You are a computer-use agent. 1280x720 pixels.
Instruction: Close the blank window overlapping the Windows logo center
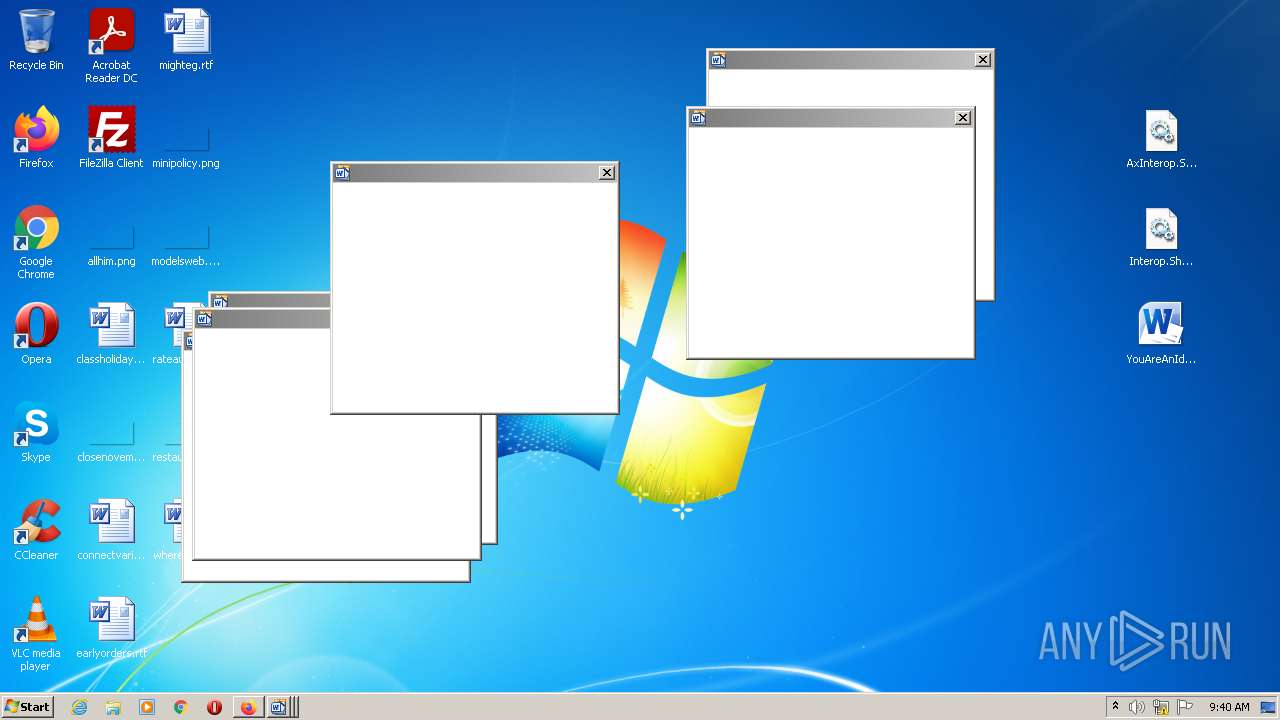607,173
